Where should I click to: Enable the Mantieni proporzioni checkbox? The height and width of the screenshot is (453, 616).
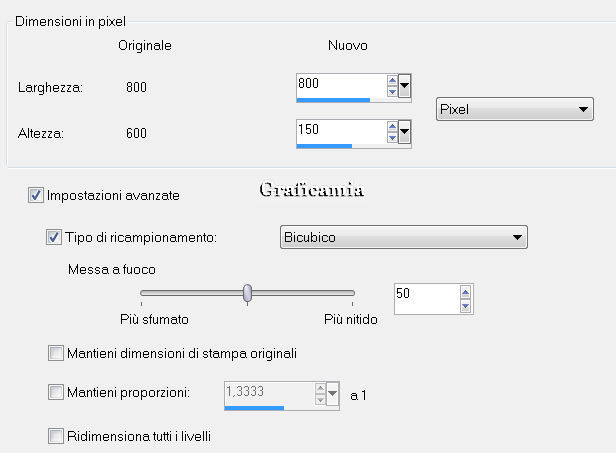[56, 392]
